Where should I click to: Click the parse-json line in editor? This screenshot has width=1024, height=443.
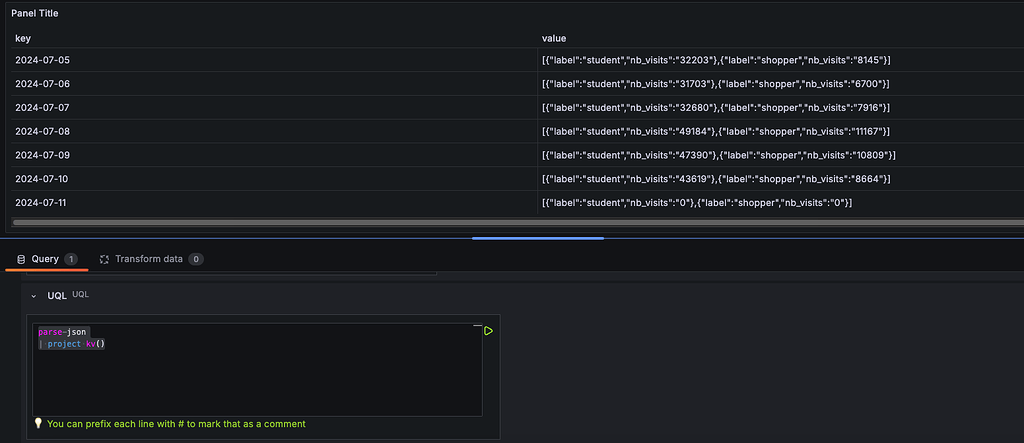click(62, 332)
